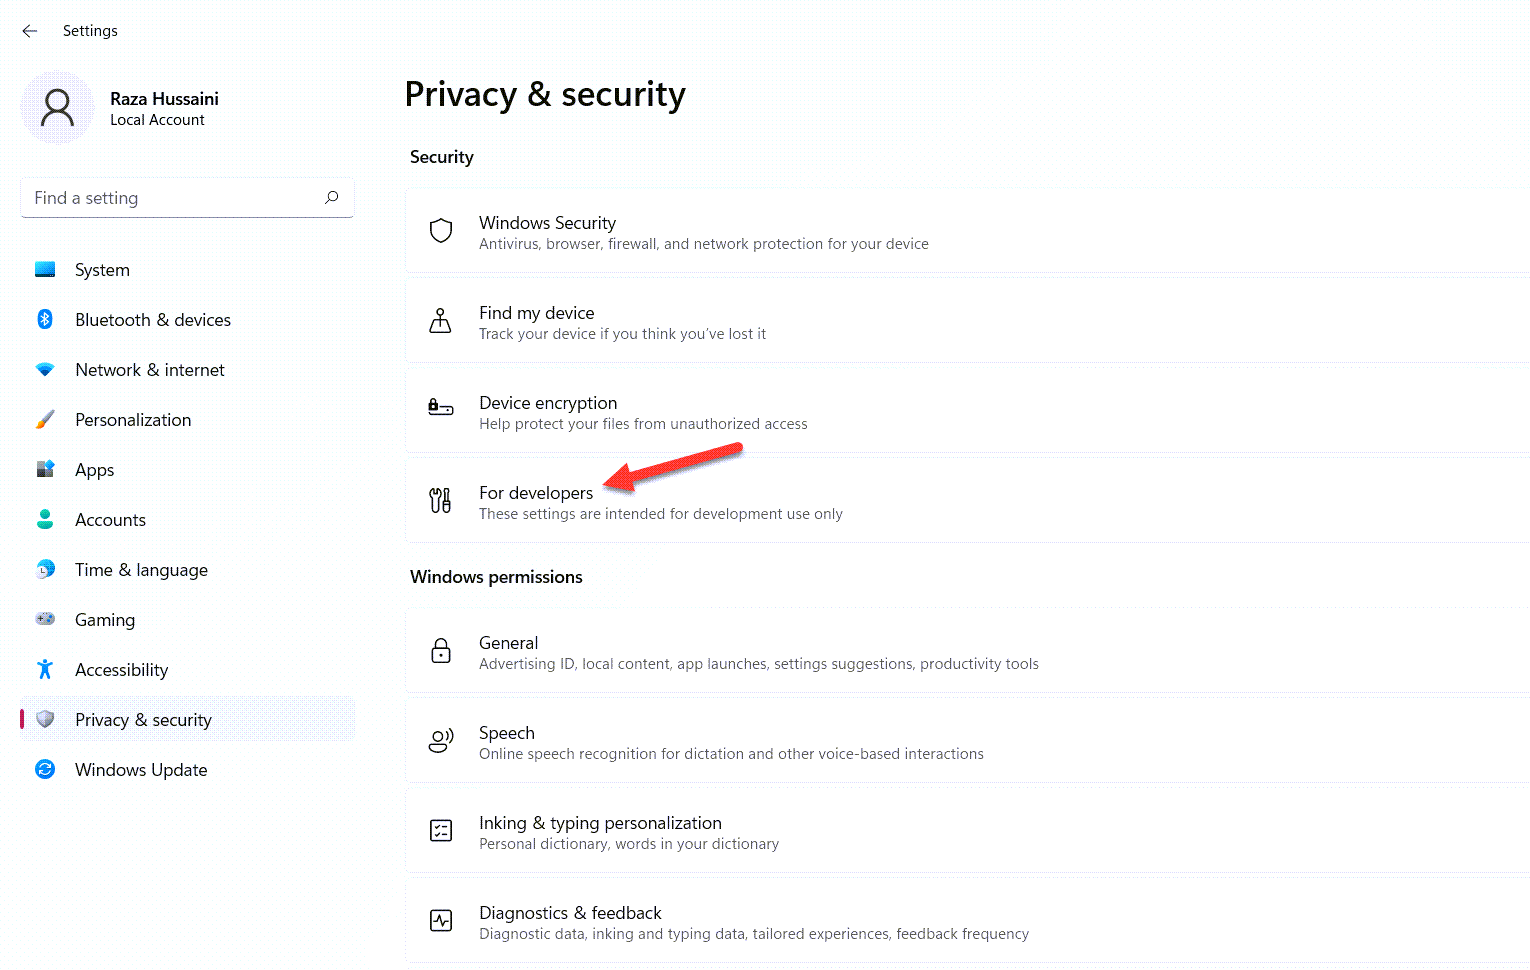Click the Device encryption lock icon
Viewport: 1530px width, 970px height.
[x=441, y=407]
